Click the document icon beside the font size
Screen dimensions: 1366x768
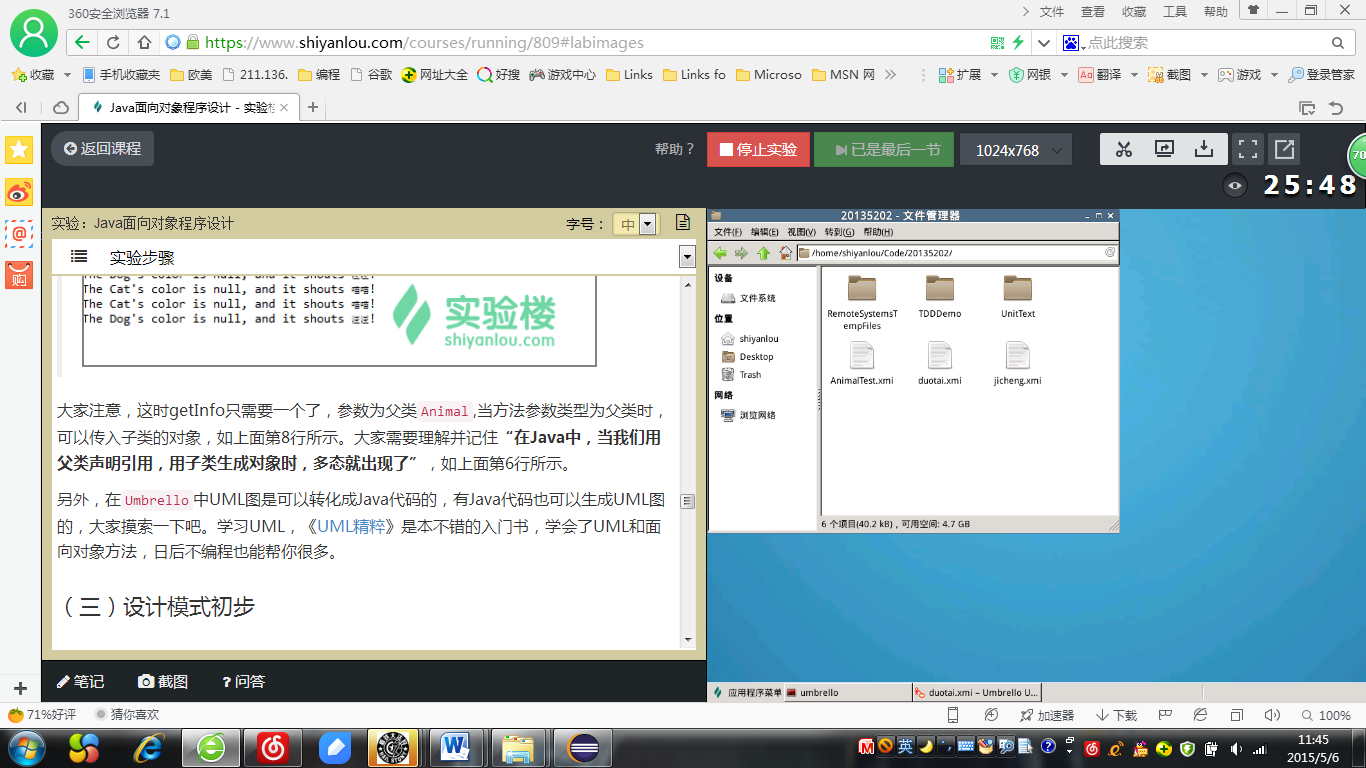tap(683, 223)
